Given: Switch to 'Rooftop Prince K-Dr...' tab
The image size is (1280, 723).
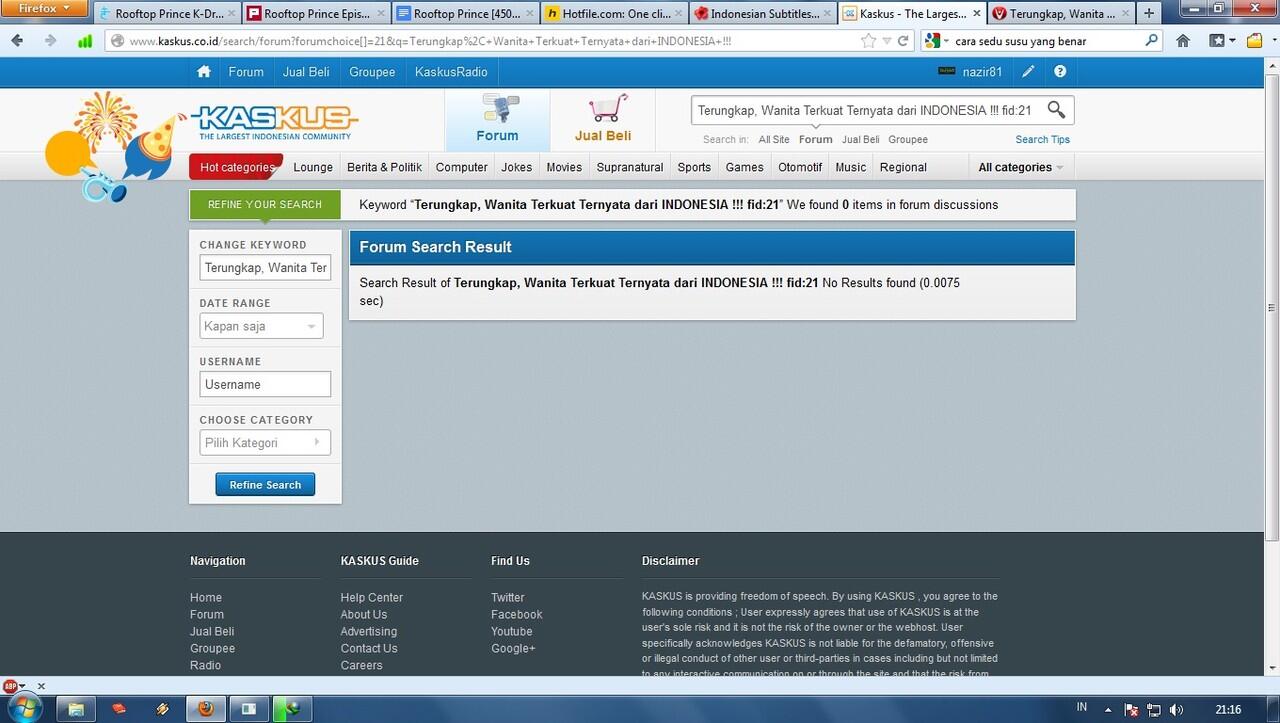Looking at the screenshot, I should point(167,14).
